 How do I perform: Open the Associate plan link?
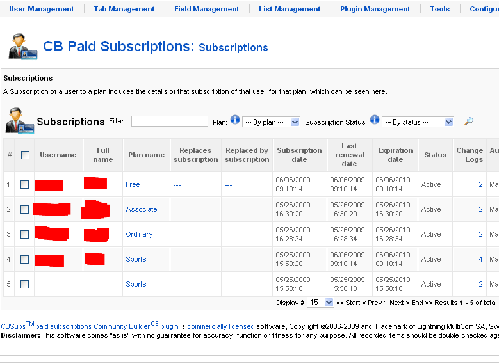(x=141, y=209)
